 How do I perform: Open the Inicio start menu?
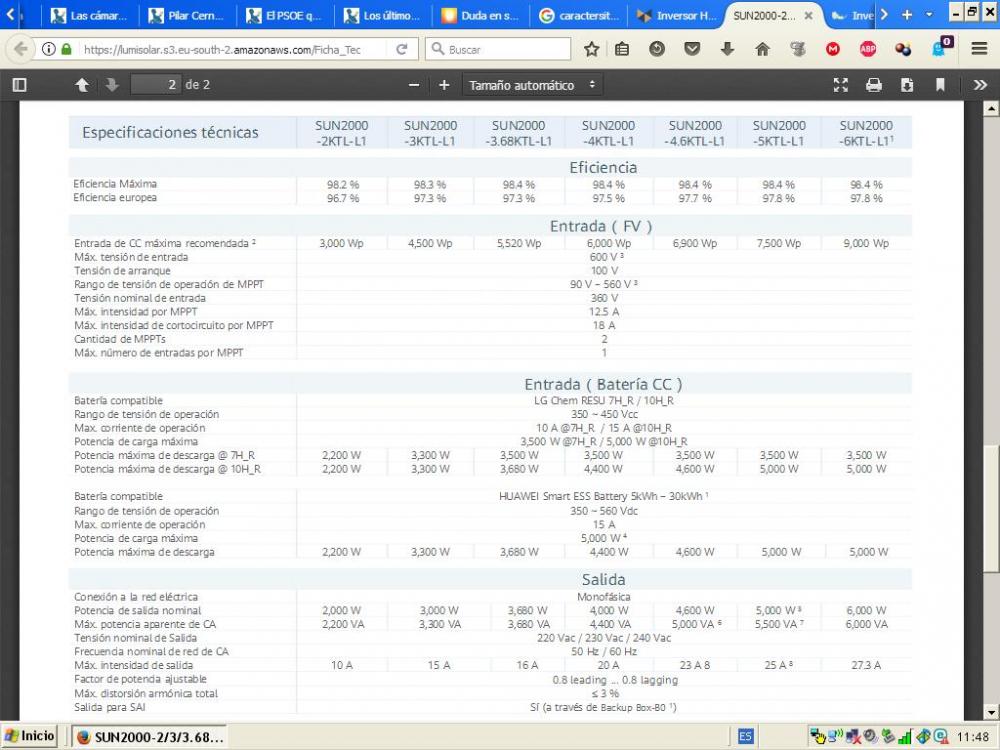(29, 736)
